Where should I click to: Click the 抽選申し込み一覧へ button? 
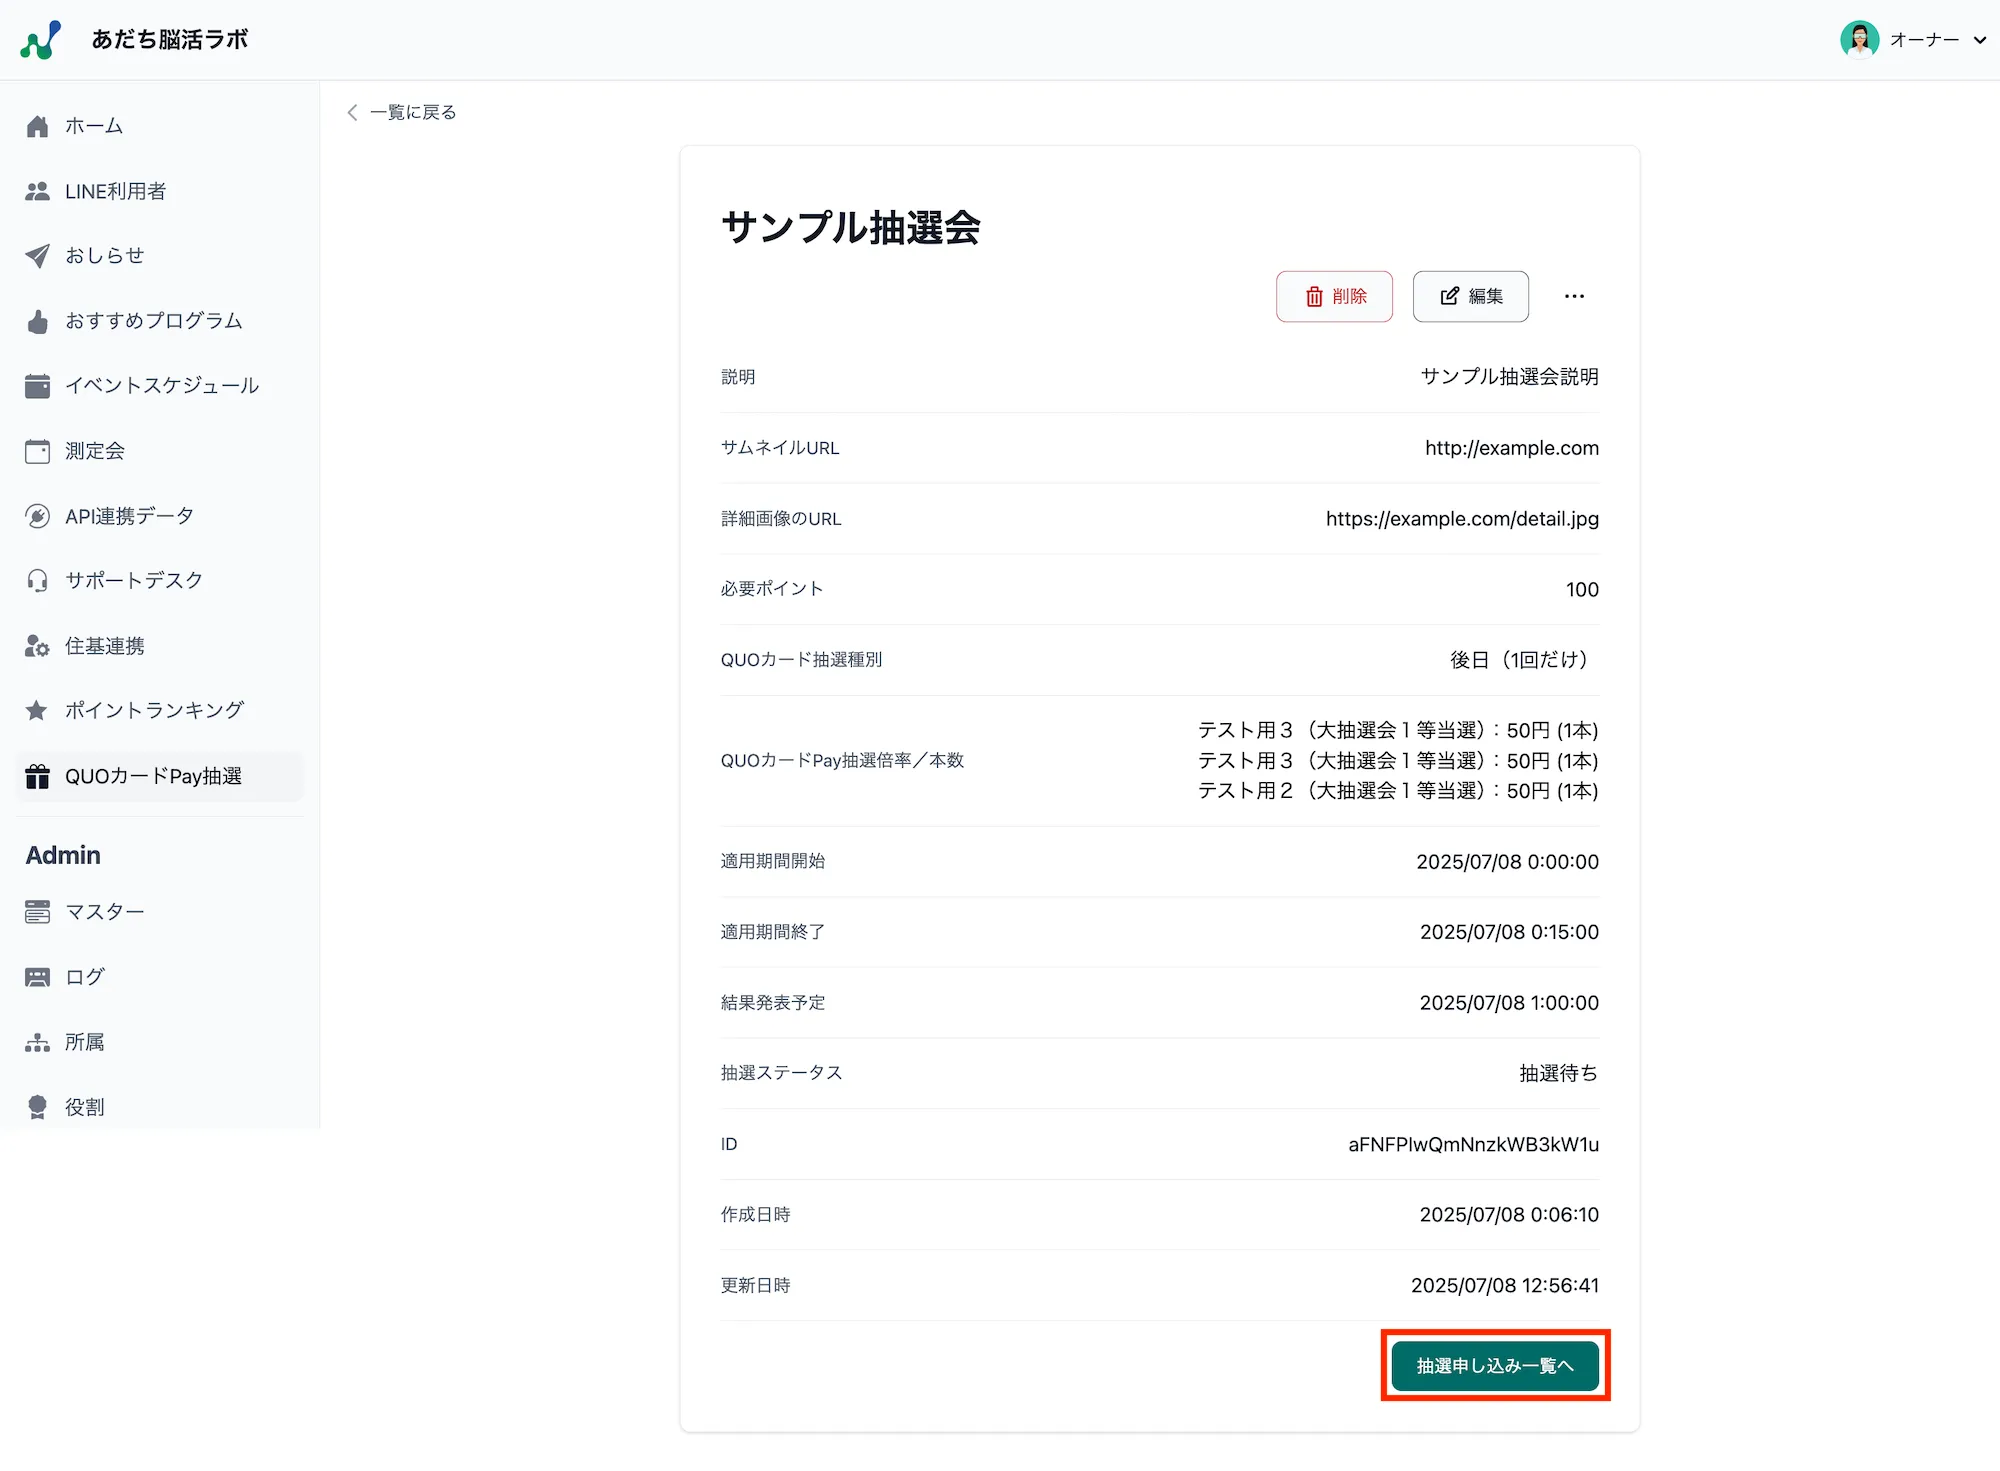1494,1364
